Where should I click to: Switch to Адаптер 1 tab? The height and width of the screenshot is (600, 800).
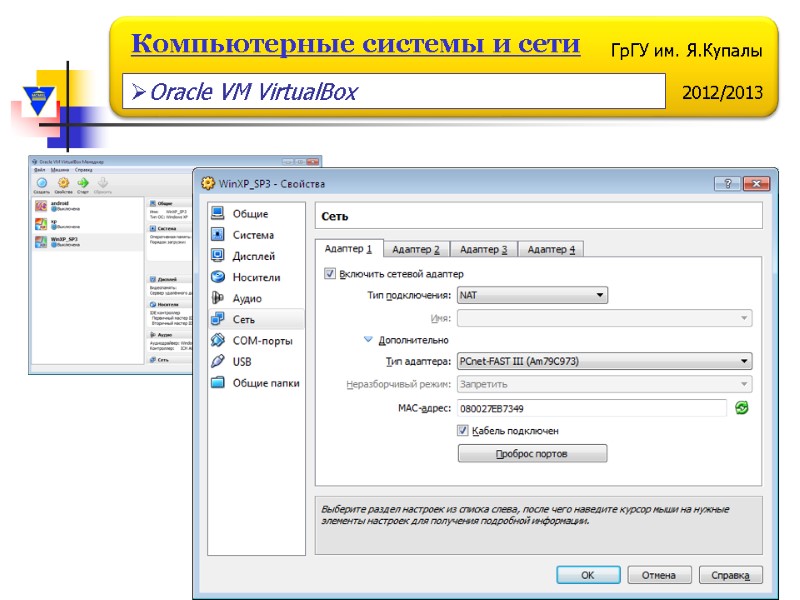pos(349,248)
